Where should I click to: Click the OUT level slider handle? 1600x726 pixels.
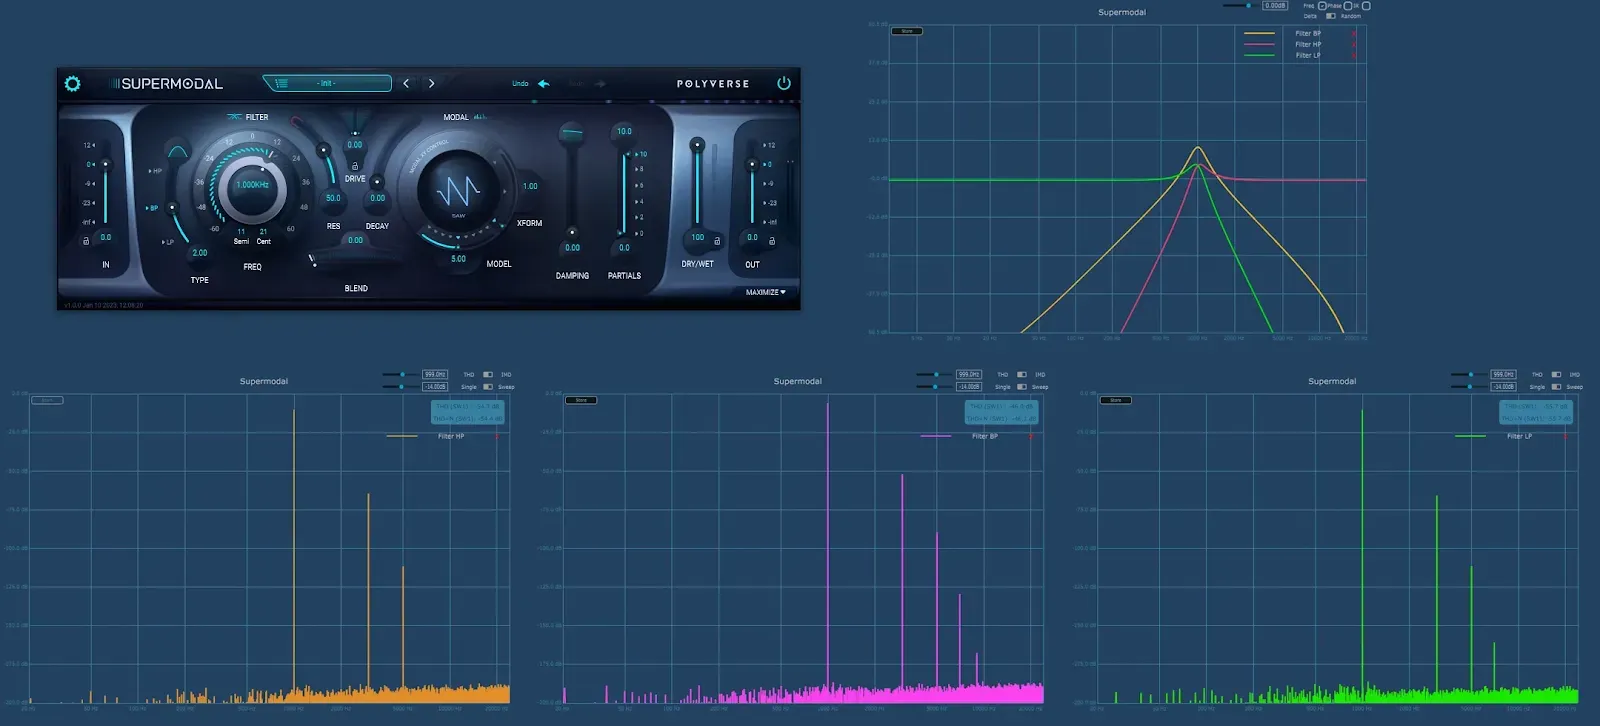[752, 165]
